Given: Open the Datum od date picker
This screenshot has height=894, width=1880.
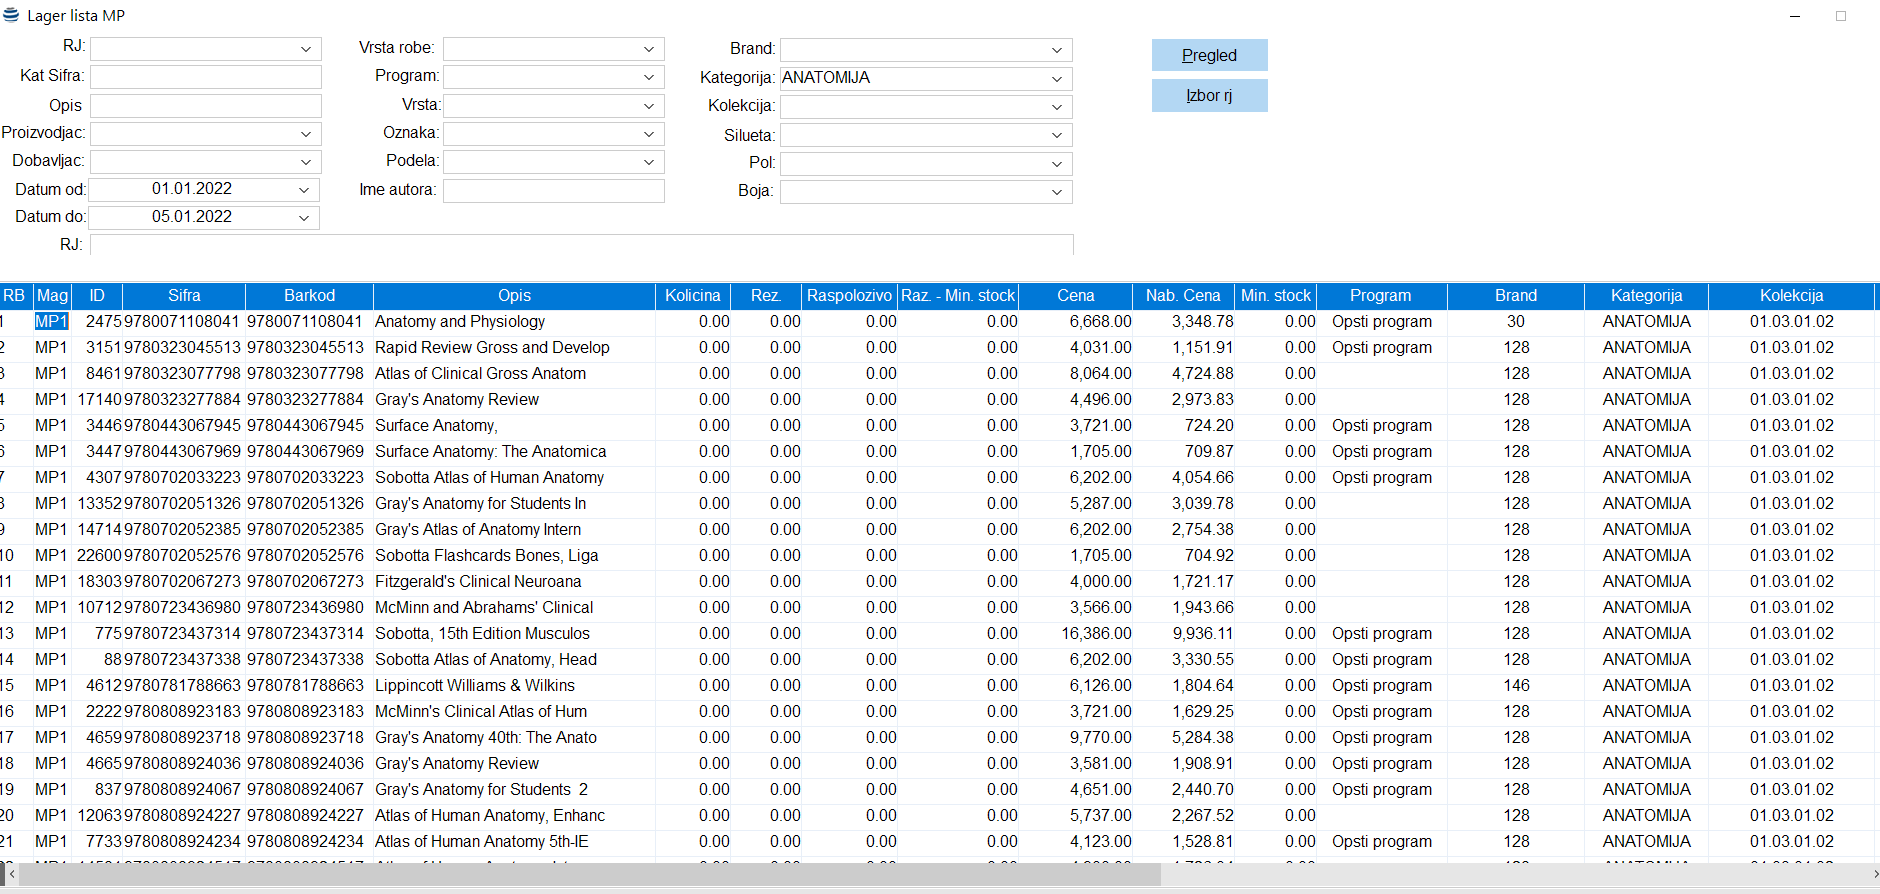Looking at the screenshot, I should coord(304,189).
